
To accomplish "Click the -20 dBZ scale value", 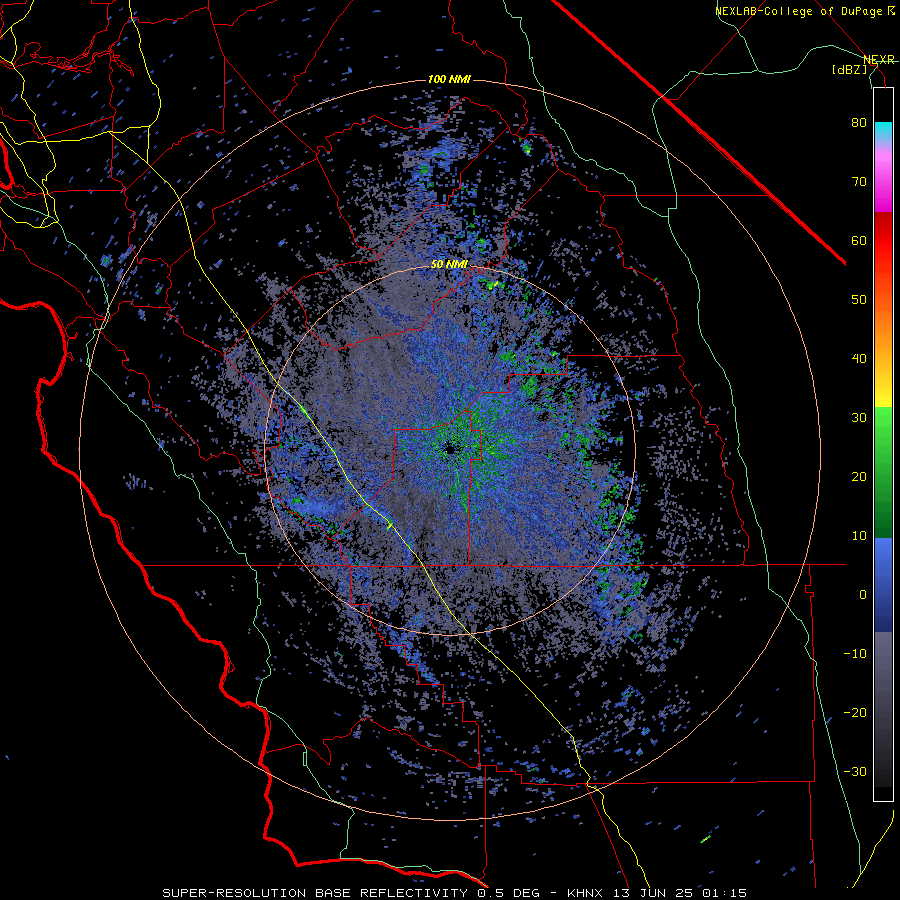I will click(x=855, y=712).
